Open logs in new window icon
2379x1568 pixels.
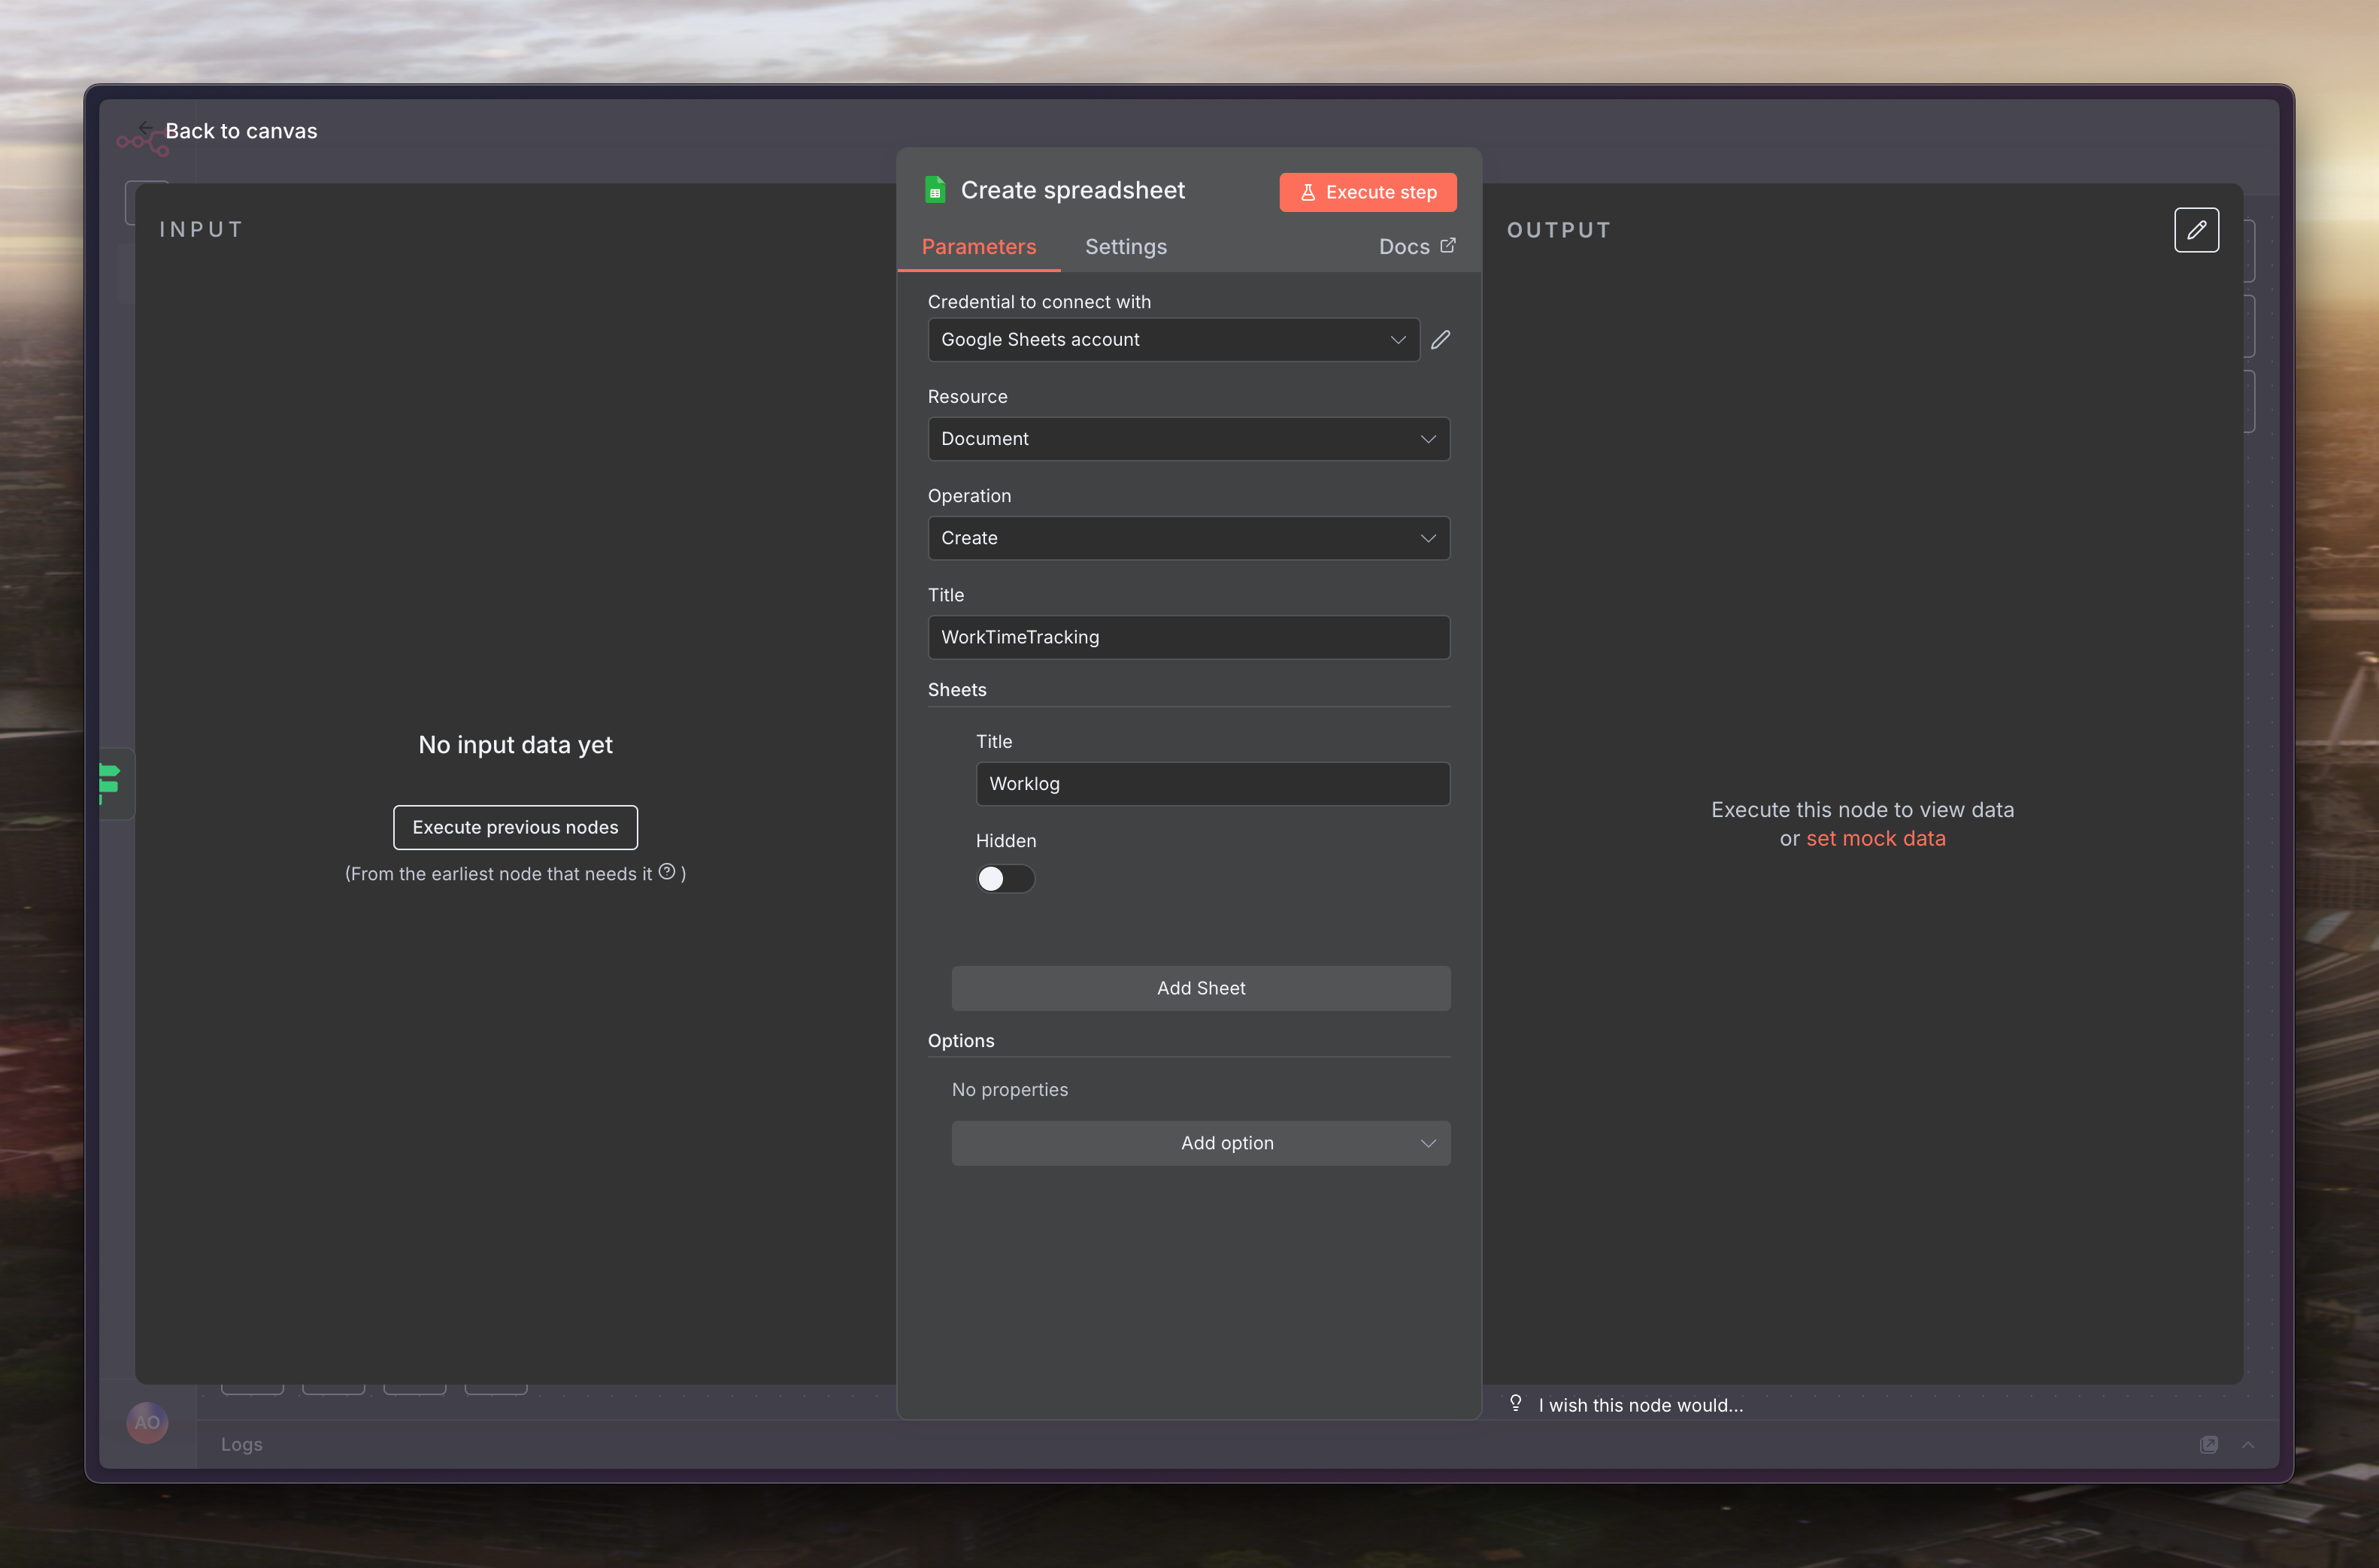pyautogui.click(x=2209, y=1444)
